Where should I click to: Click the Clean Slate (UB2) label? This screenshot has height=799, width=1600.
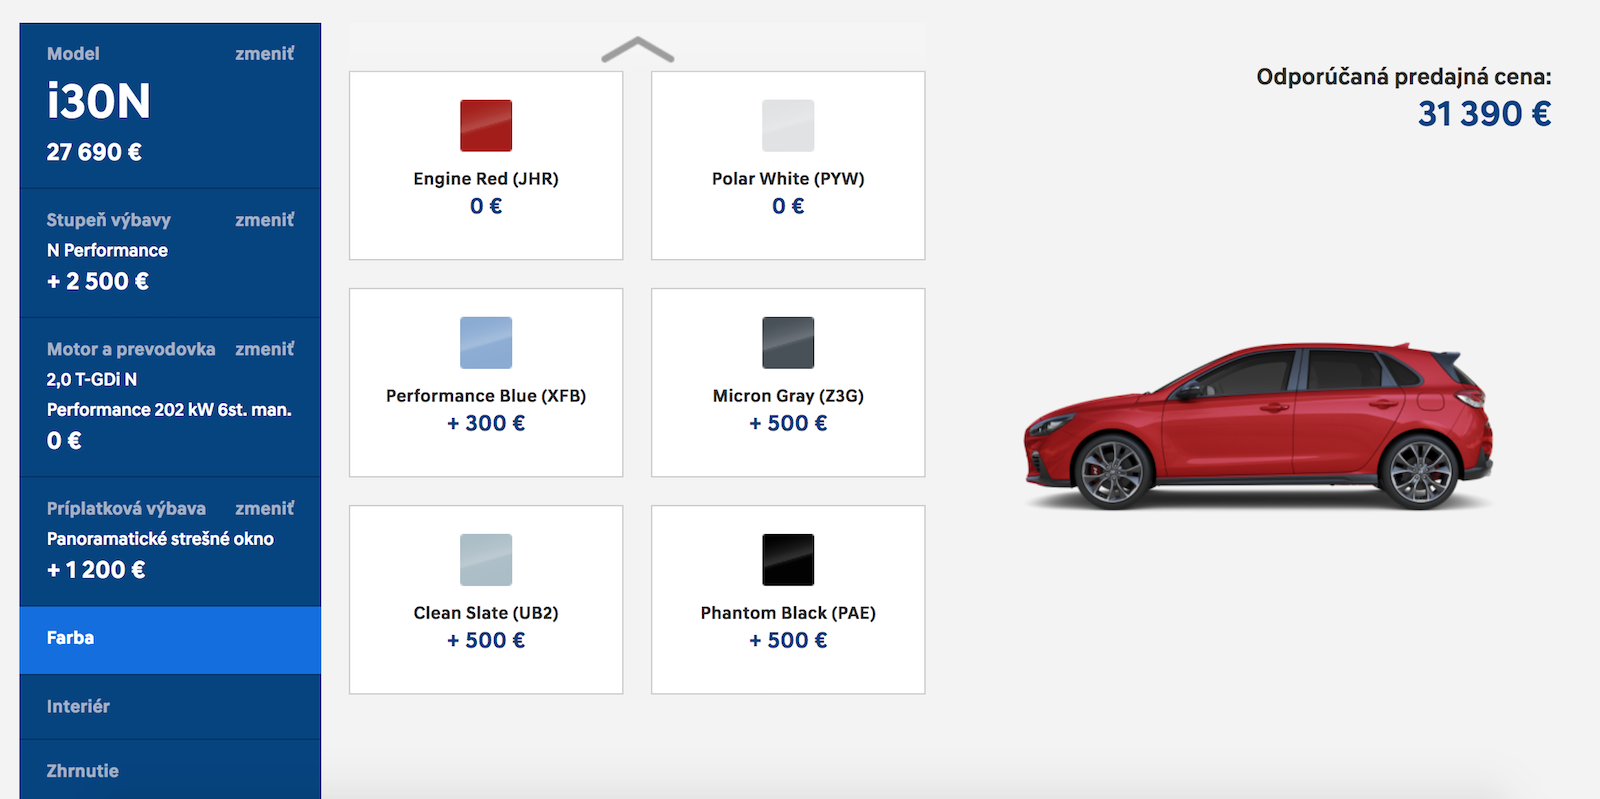[x=486, y=613]
